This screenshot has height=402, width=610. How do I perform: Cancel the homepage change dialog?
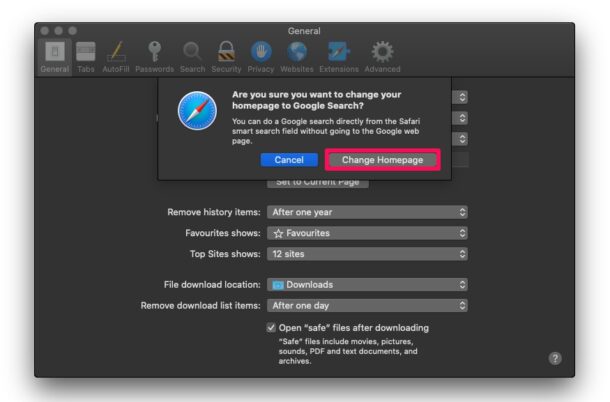tap(289, 160)
